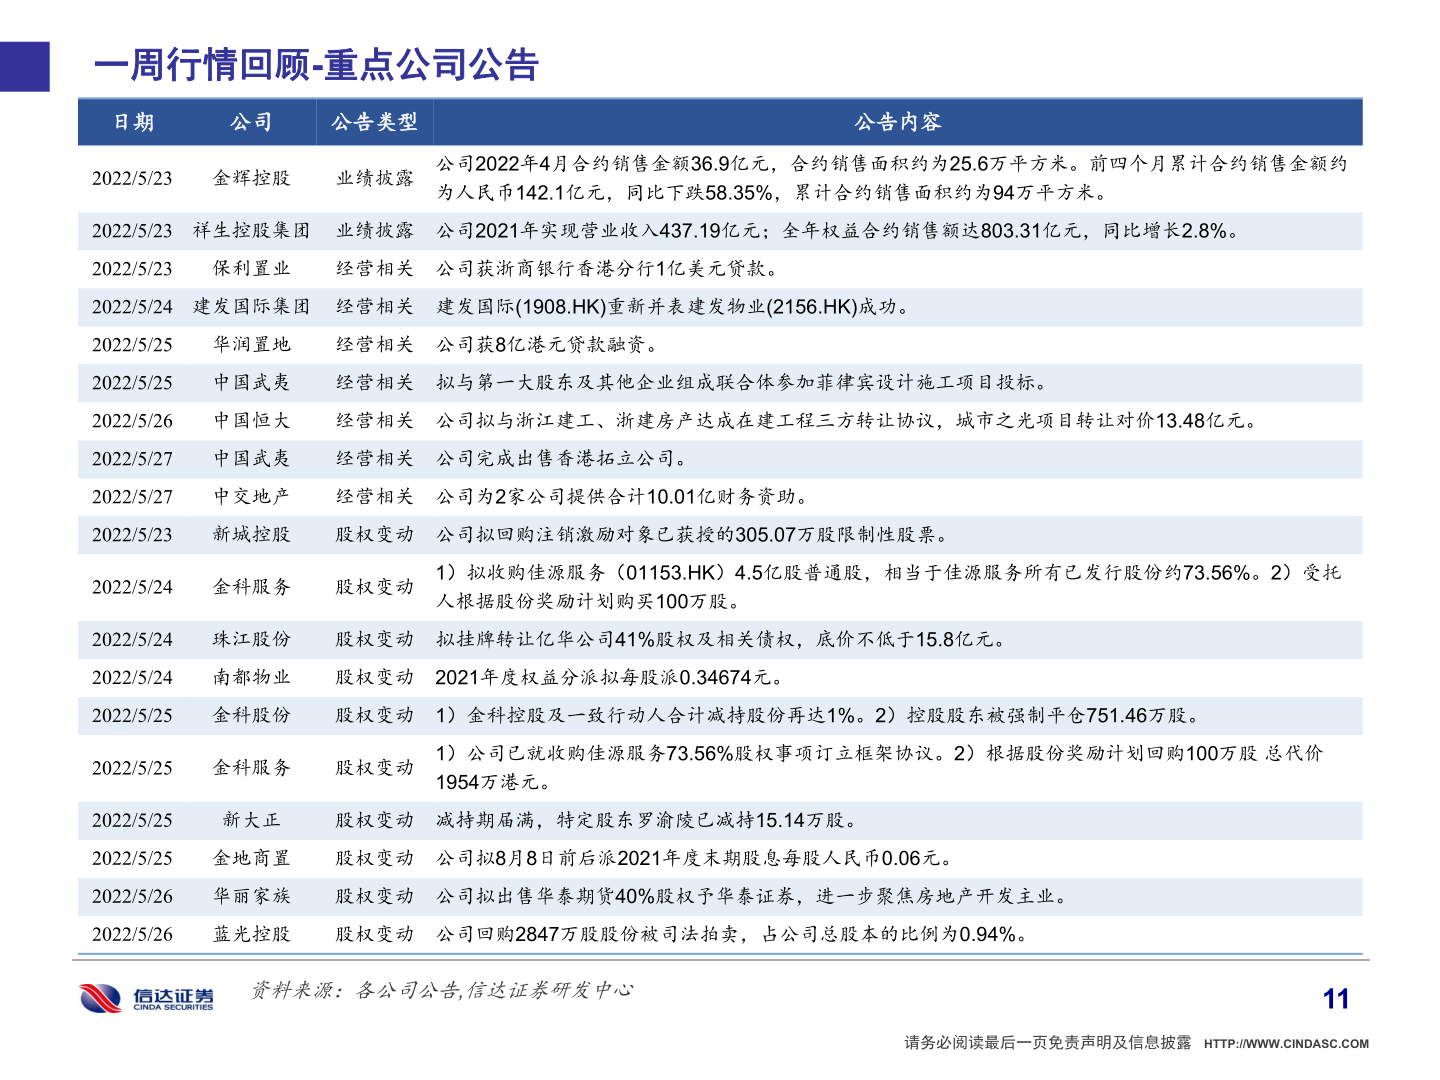Click company cell 建发国际集团
Screen dimensions: 1440x1080
coord(251,307)
